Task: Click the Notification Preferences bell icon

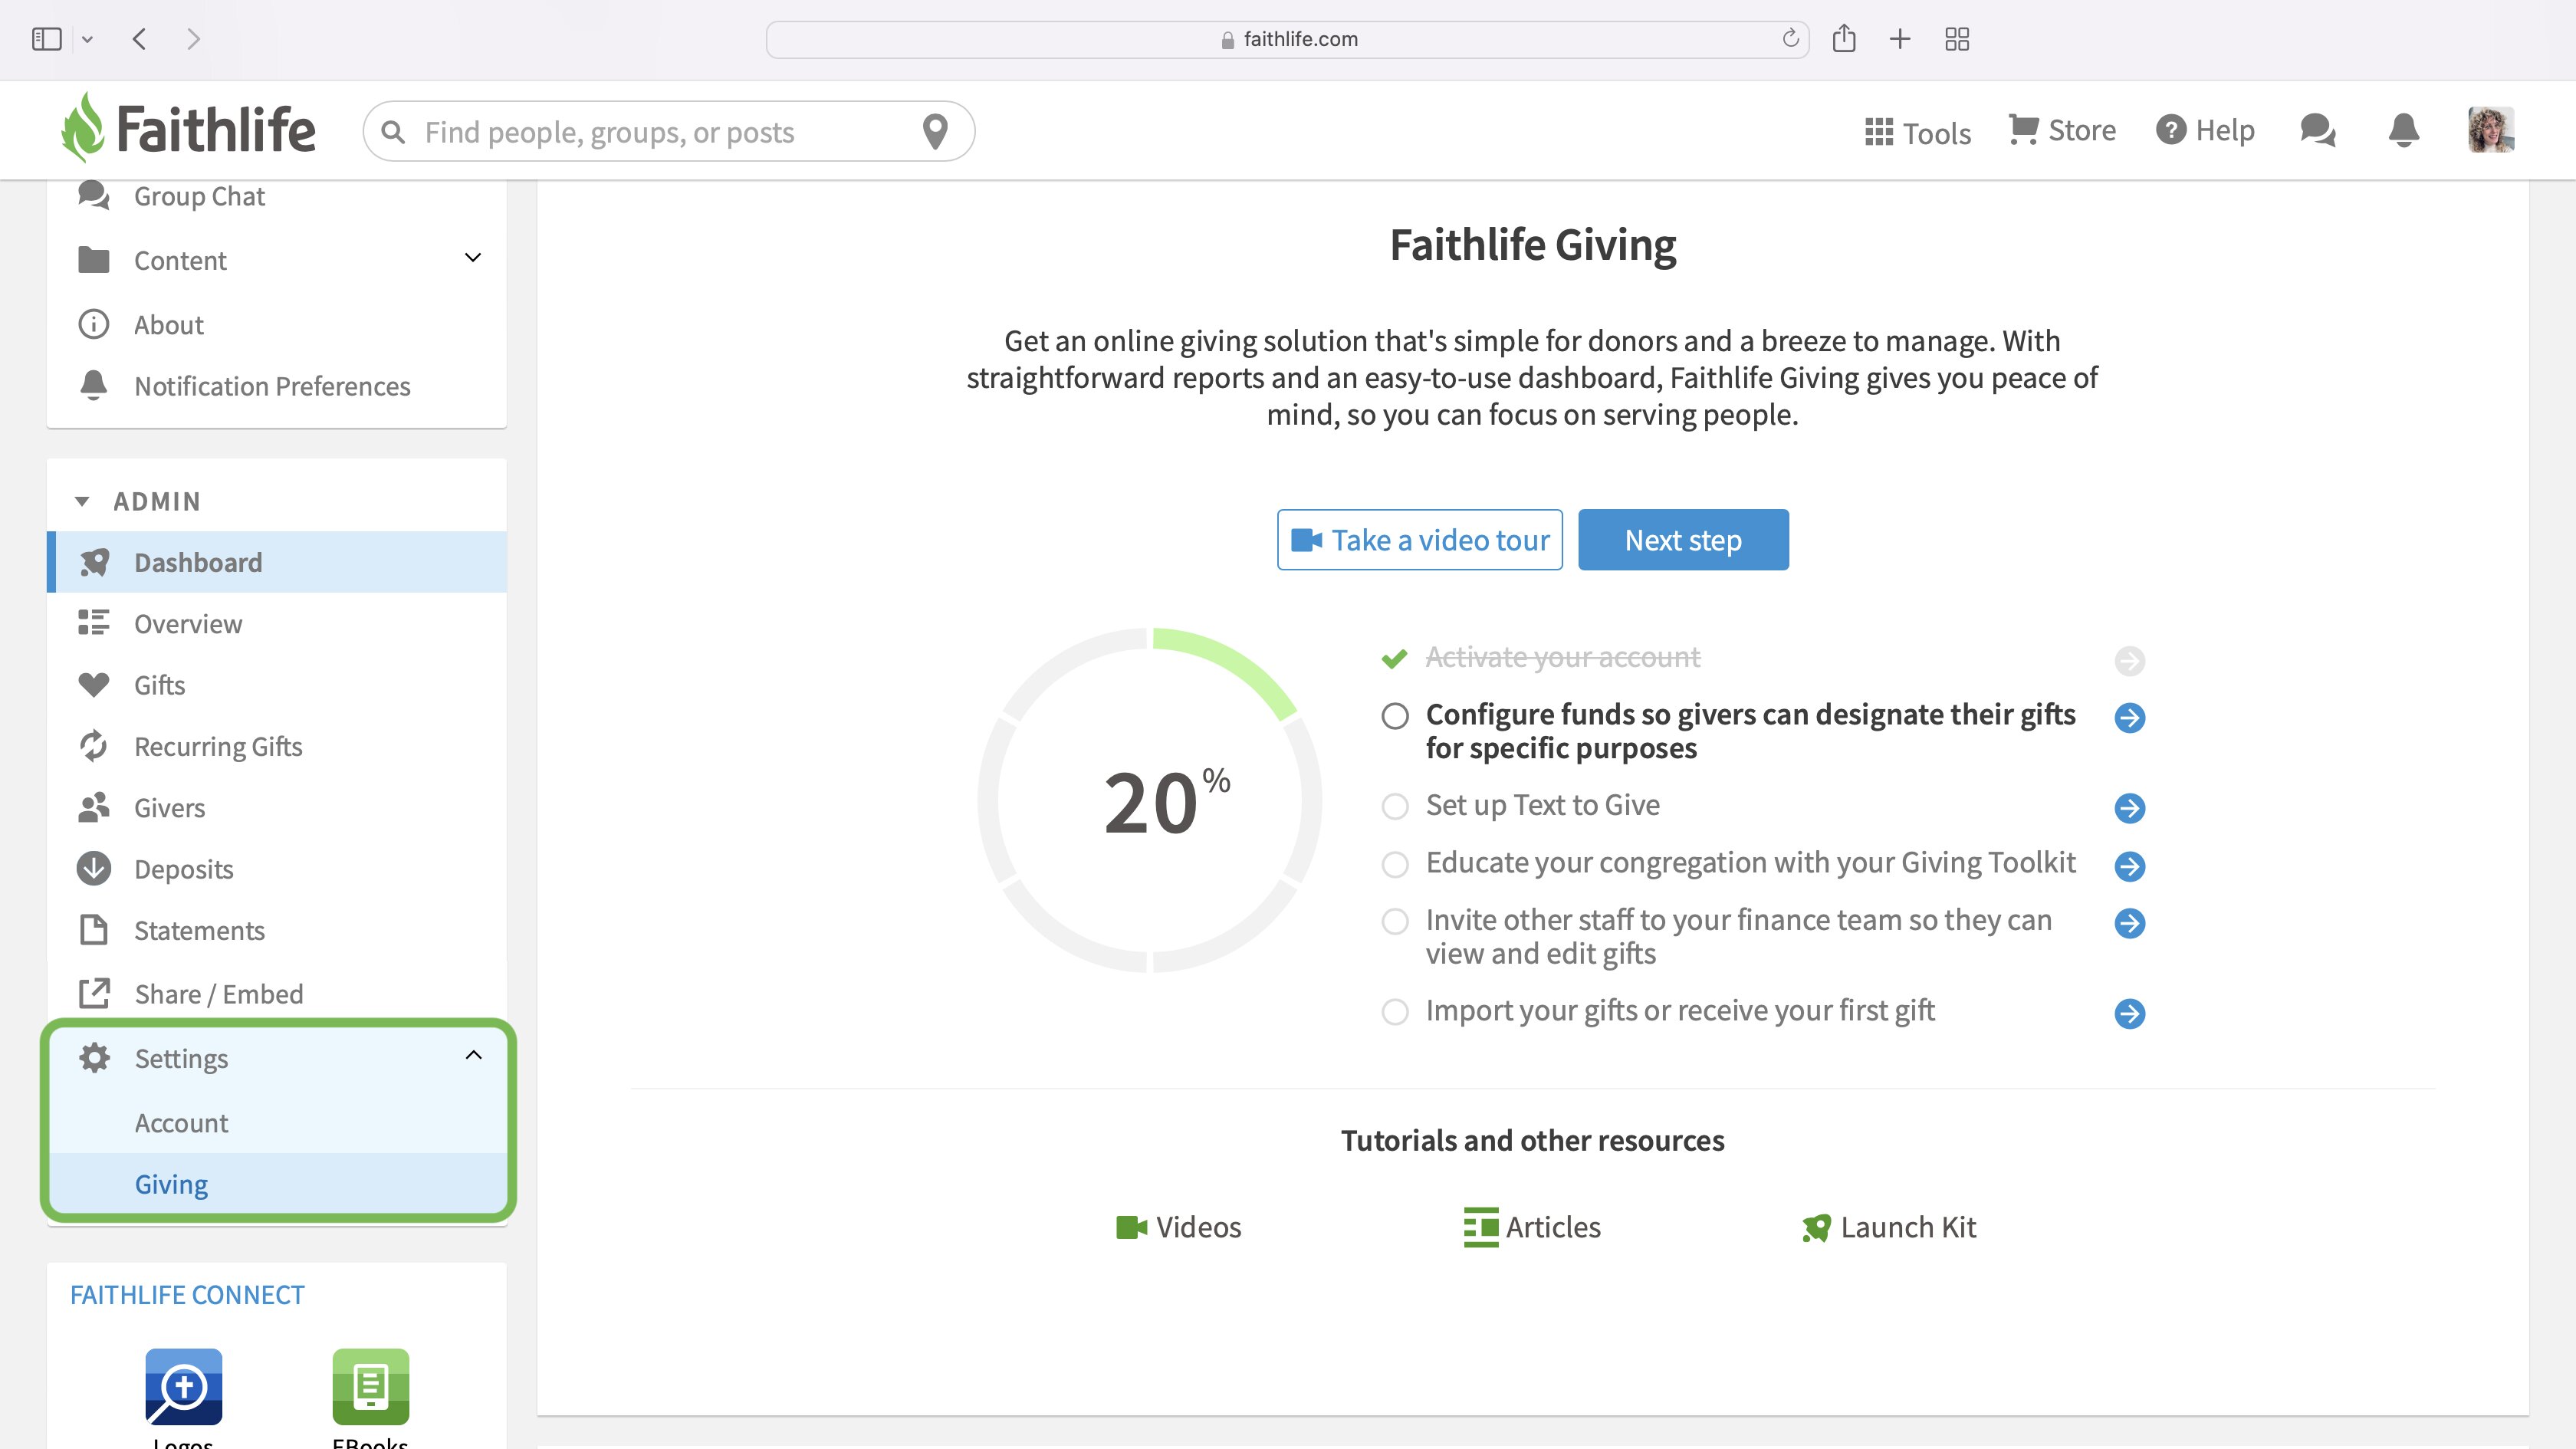Action: pyautogui.click(x=94, y=385)
